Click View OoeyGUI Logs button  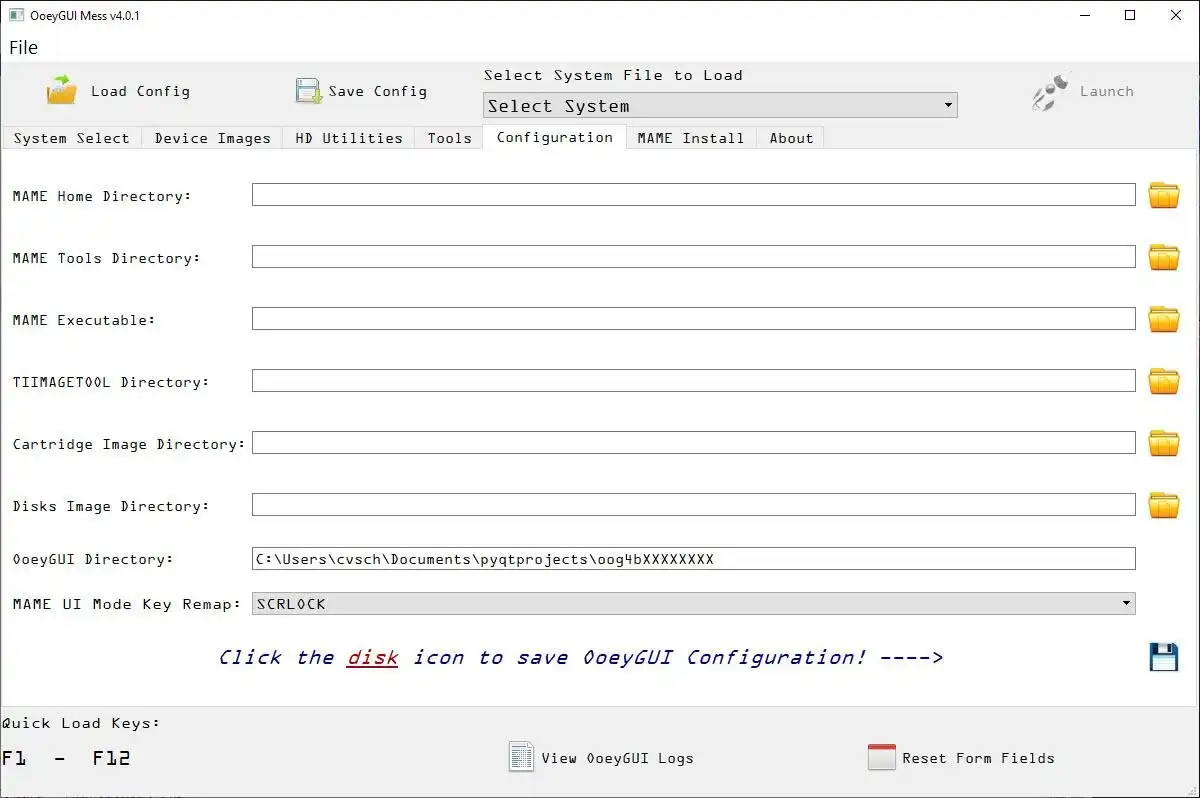pos(601,757)
